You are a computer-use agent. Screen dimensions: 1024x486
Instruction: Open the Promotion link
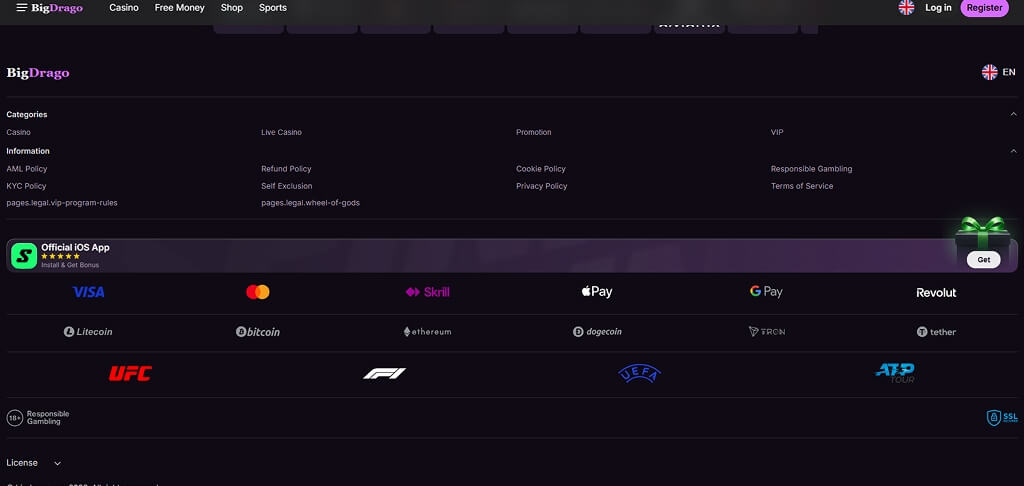(x=534, y=132)
